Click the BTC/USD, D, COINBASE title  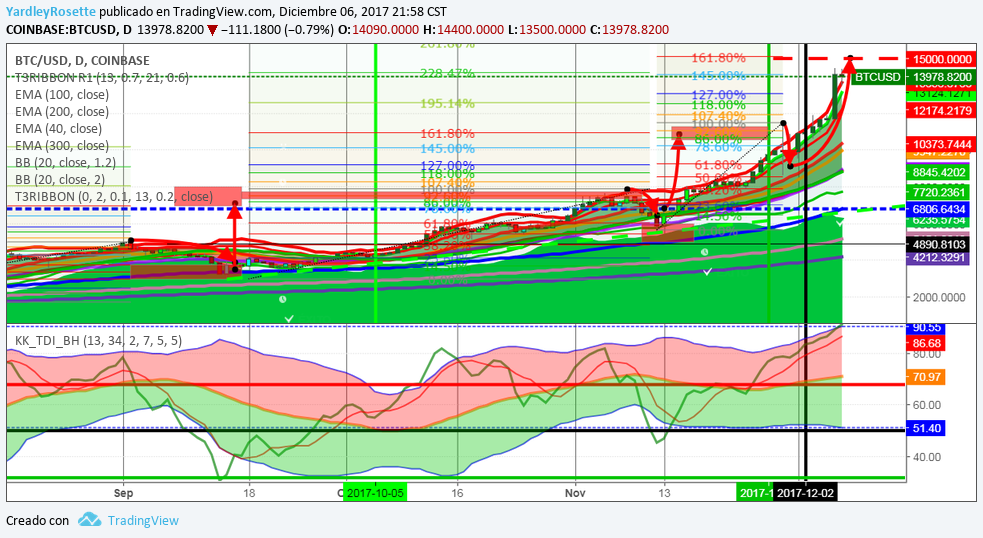pyautogui.click(x=82, y=61)
